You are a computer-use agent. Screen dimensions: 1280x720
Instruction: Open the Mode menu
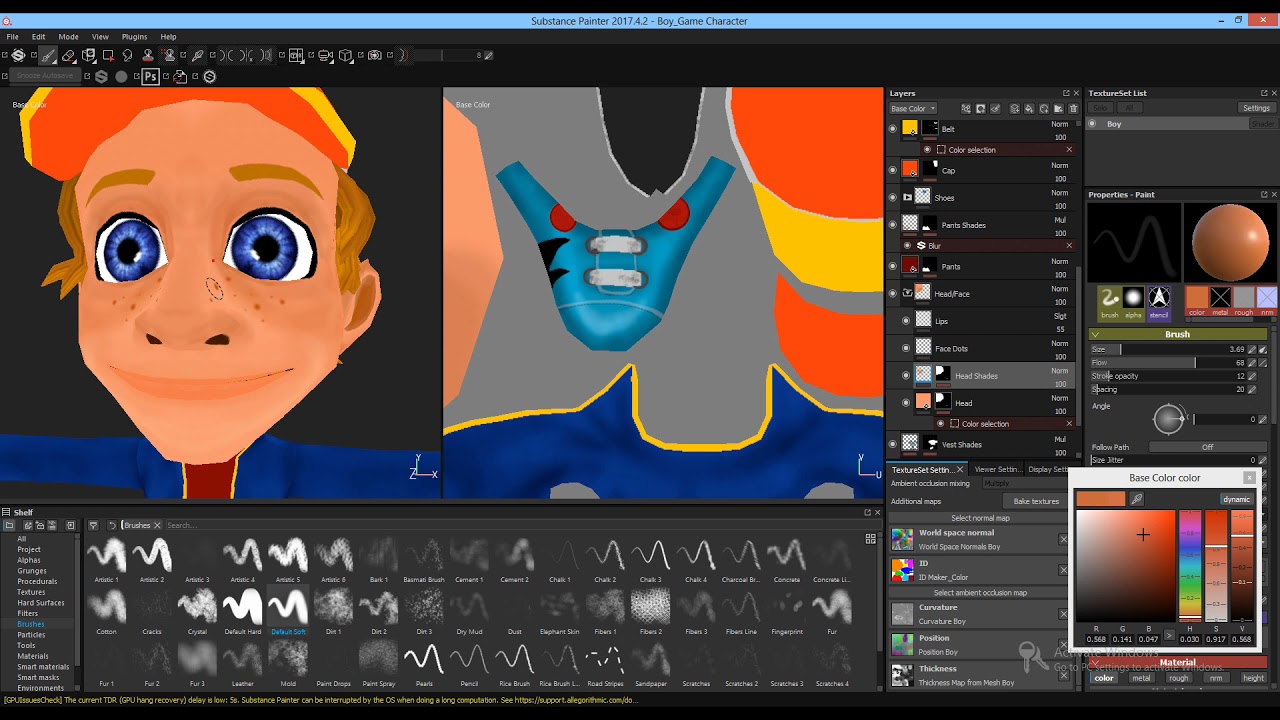68,37
